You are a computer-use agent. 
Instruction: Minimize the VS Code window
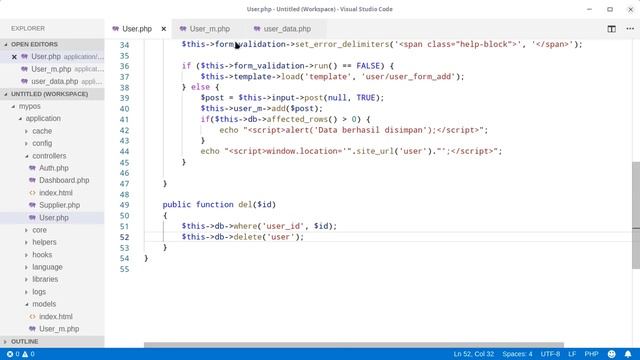click(589, 9)
